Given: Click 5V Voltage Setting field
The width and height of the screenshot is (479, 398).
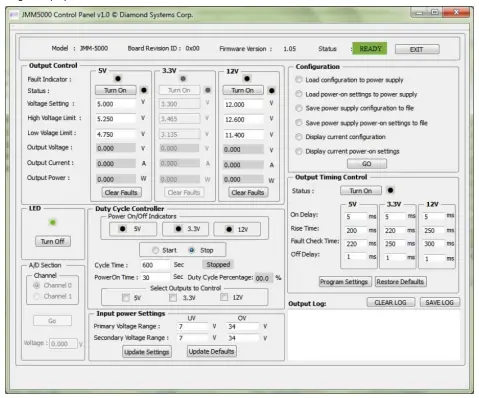Looking at the screenshot, I should (x=116, y=104).
